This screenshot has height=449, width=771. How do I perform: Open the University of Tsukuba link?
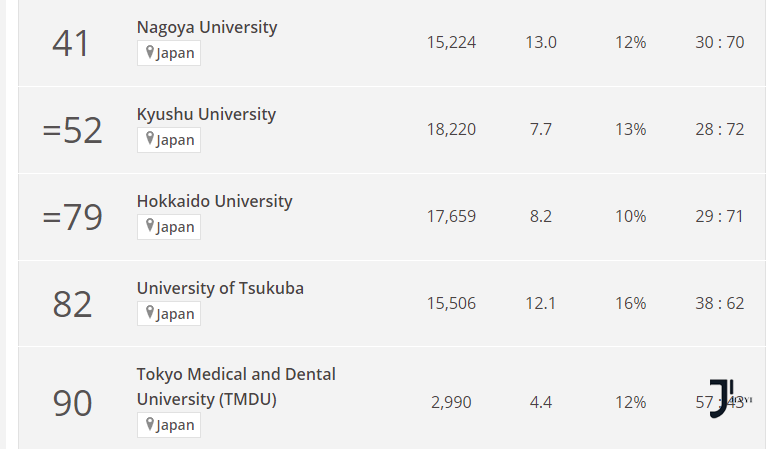[x=220, y=288]
